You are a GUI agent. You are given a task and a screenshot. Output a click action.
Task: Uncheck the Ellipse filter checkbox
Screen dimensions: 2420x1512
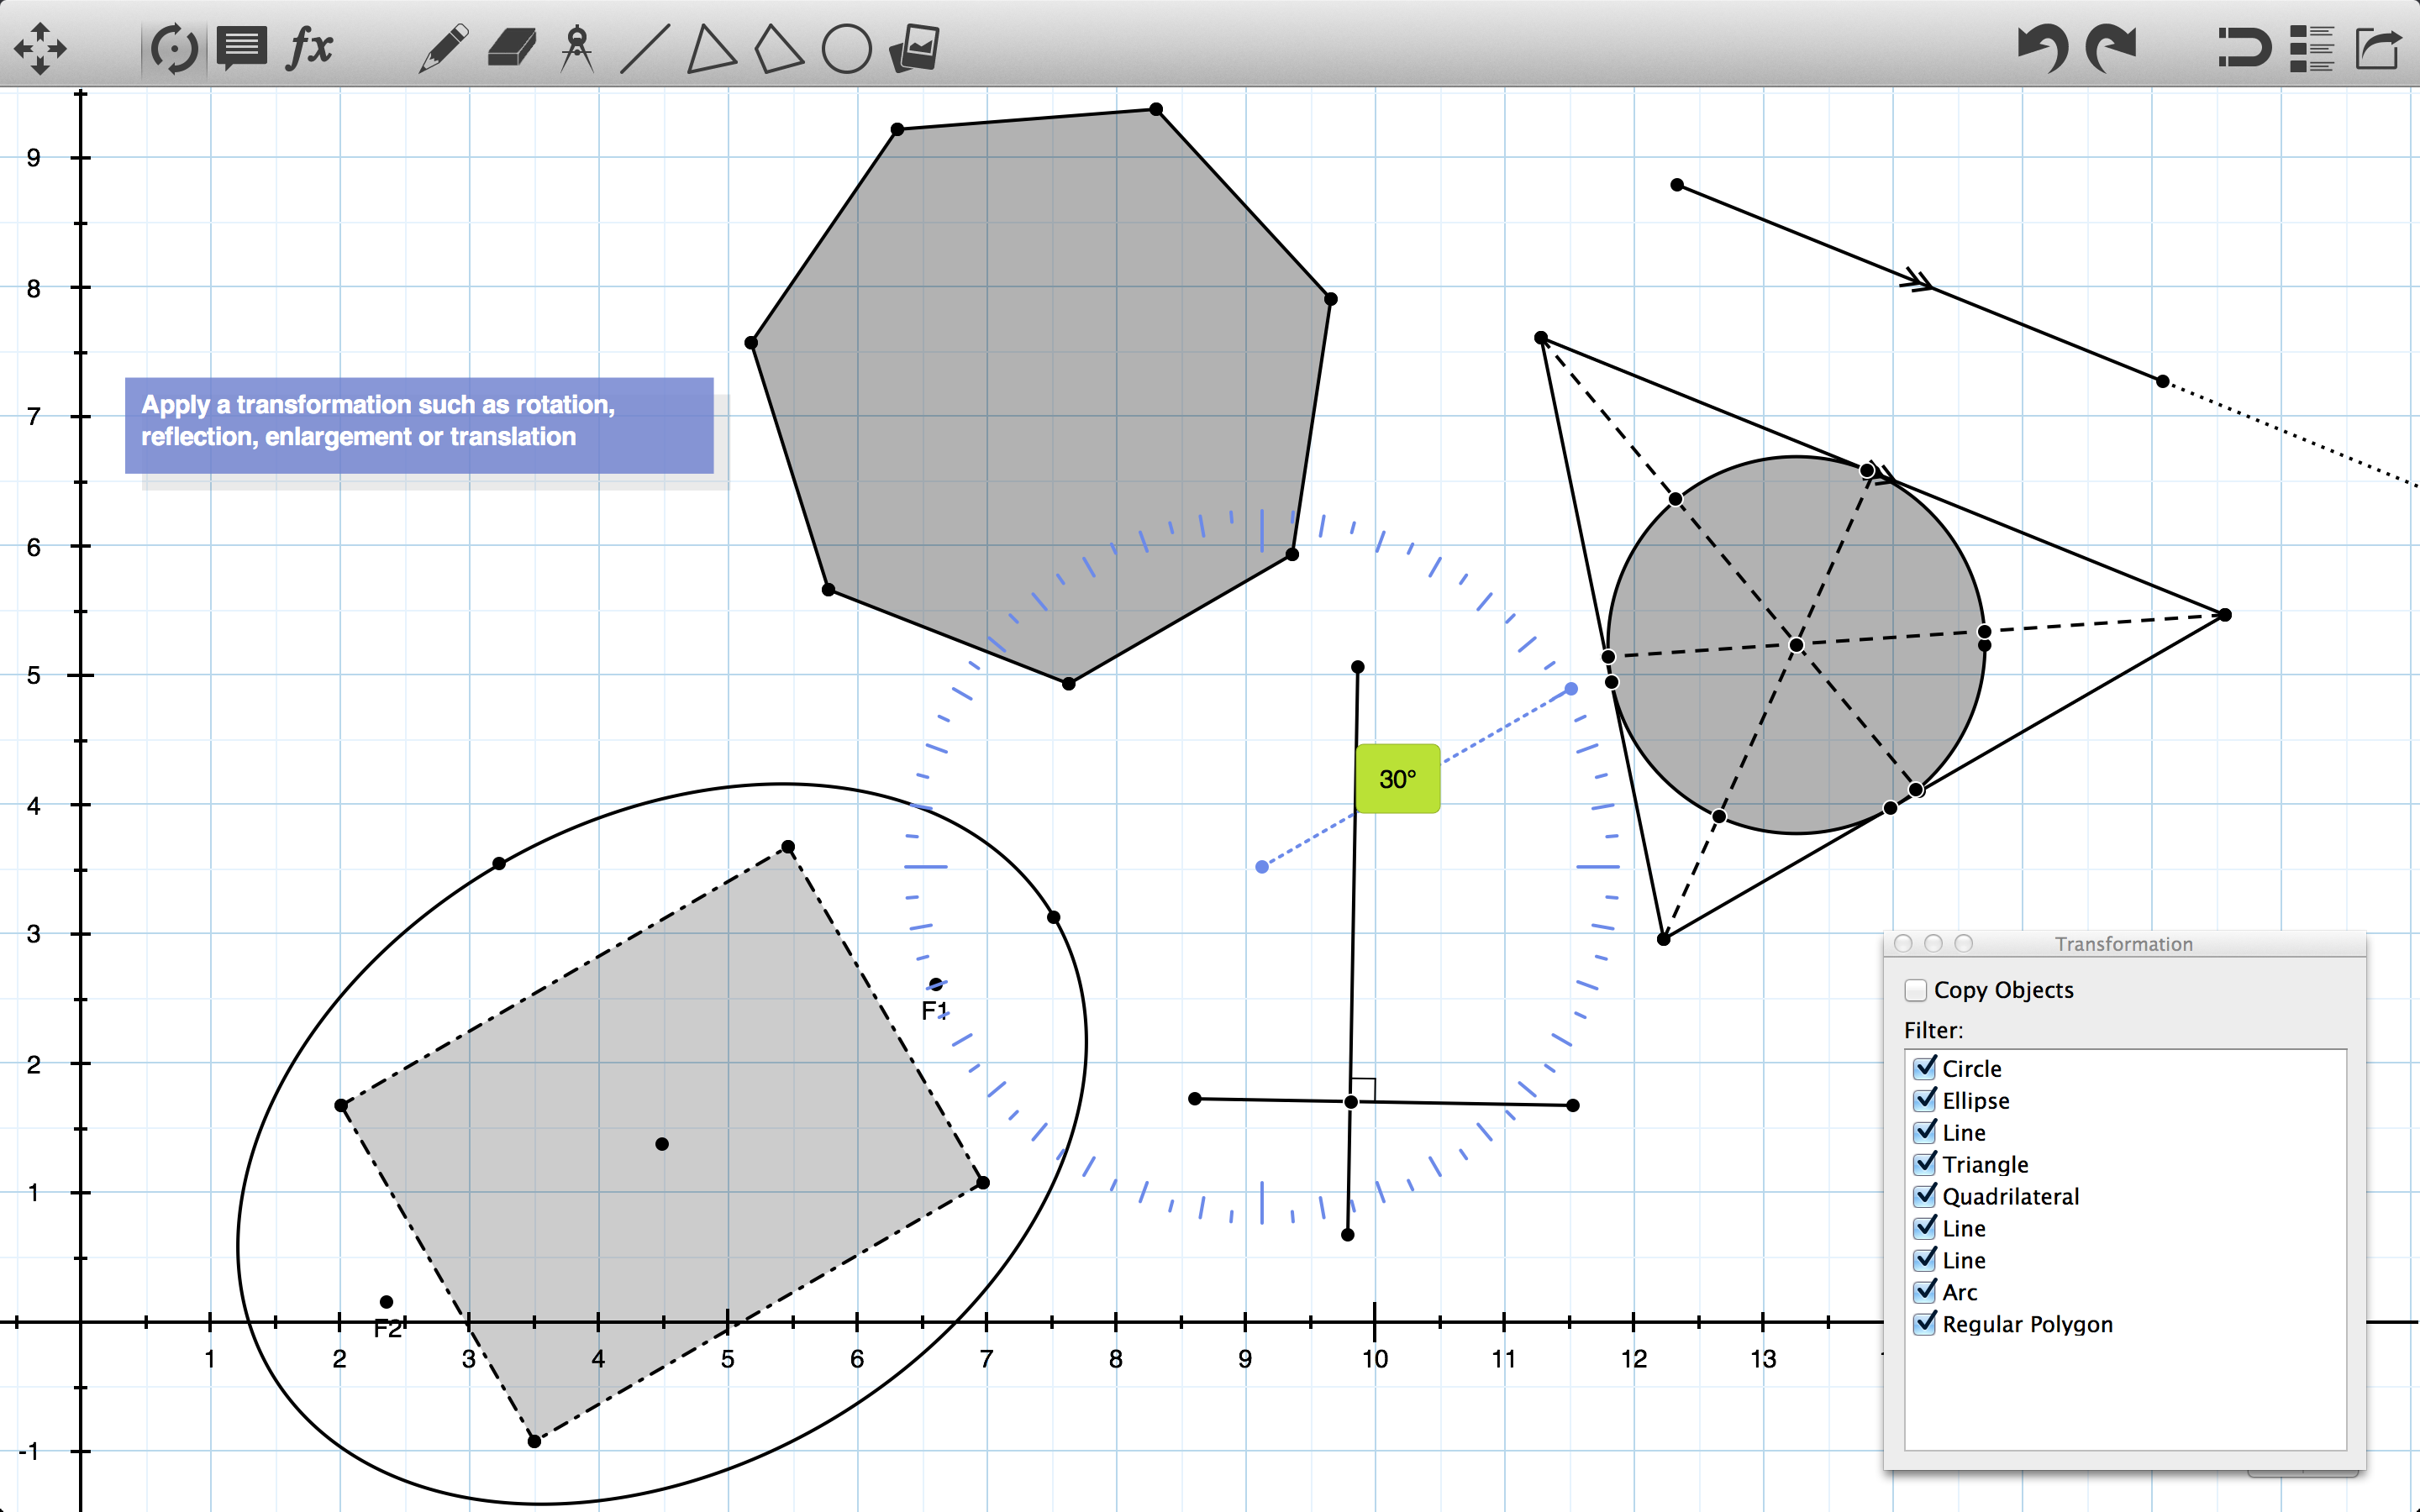tap(1925, 1100)
